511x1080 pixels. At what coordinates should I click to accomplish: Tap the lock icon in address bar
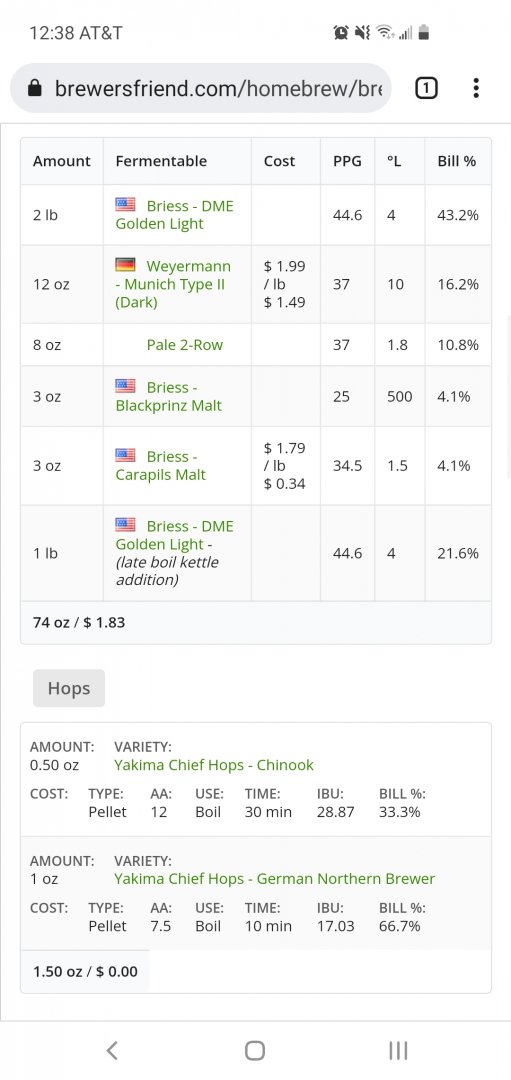pos(34,88)
